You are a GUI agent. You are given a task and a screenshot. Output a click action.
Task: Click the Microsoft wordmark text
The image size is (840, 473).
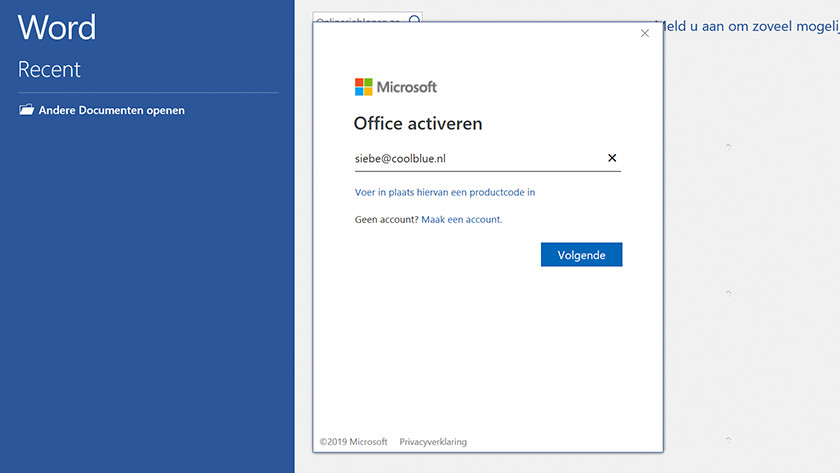click(x=407, y=87)
